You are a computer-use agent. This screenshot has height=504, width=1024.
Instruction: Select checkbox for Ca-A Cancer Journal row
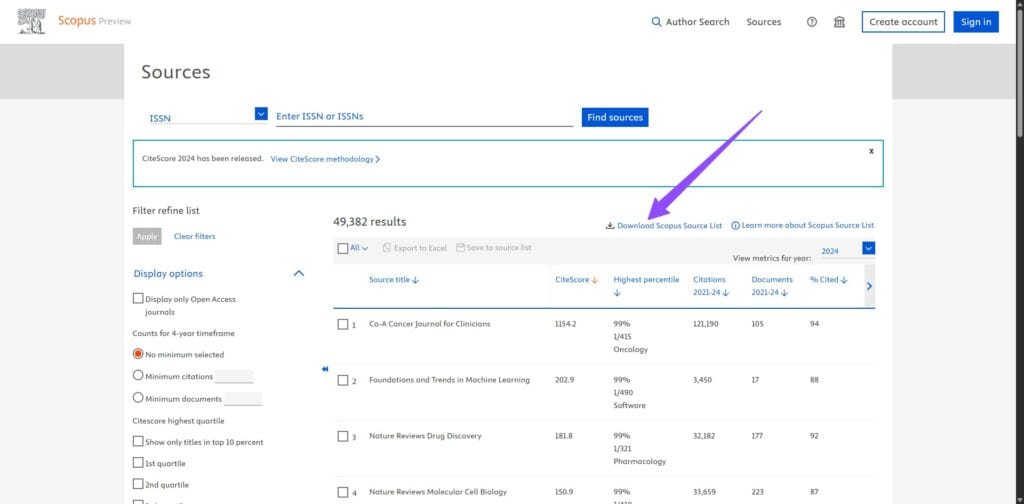tap(343, 324)
